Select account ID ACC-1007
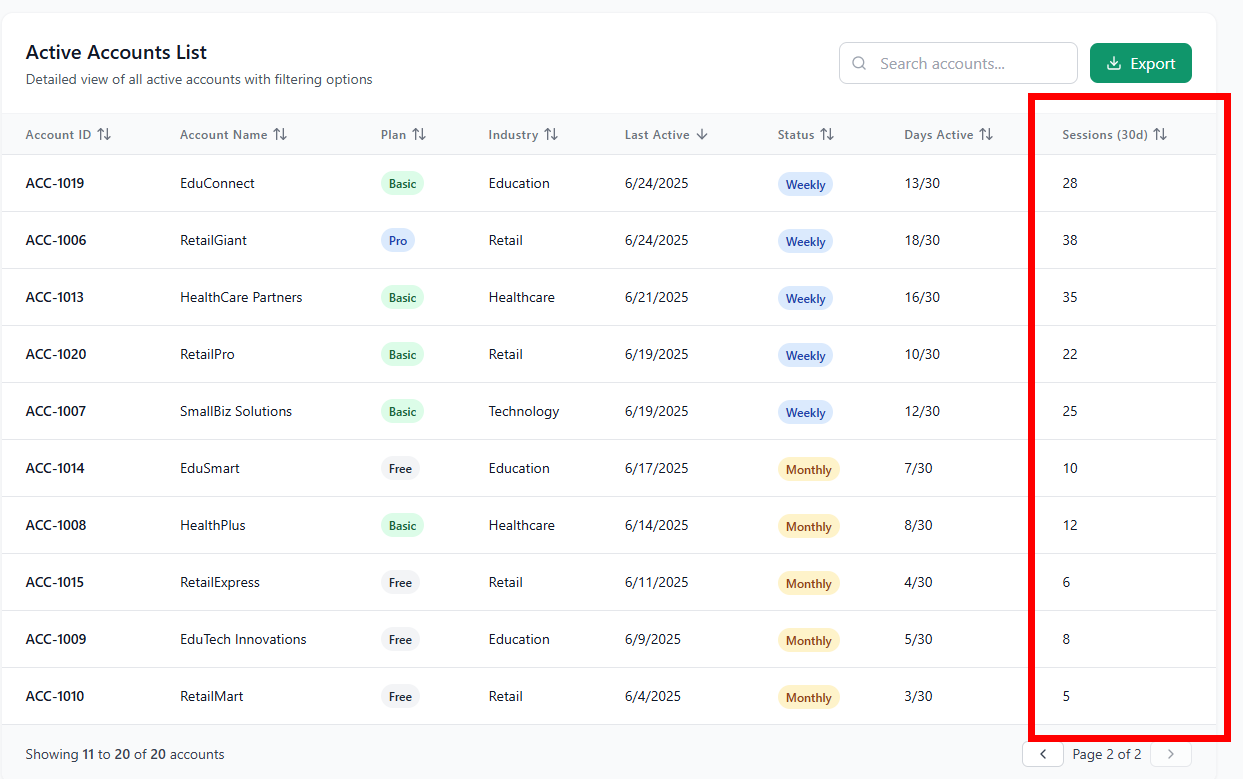This screenshot has width=1243, height=779. 56,411
